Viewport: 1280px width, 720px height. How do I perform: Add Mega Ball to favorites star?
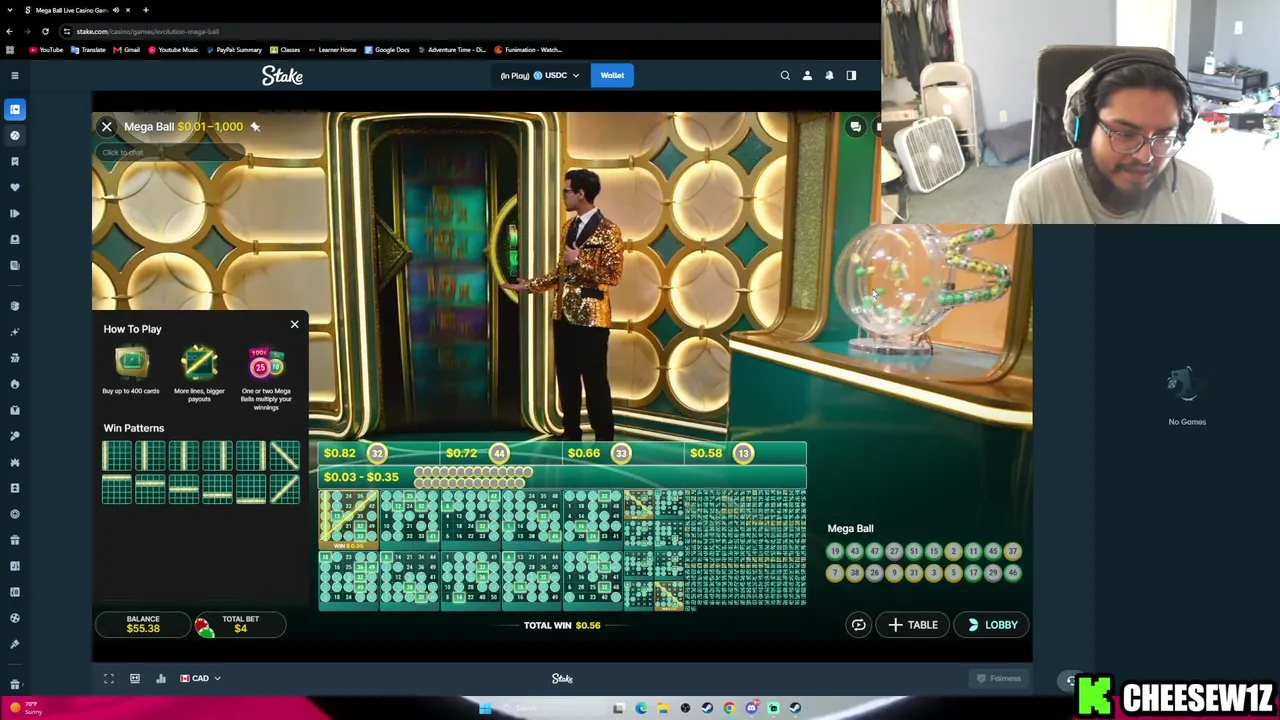(x=255, y=127)
